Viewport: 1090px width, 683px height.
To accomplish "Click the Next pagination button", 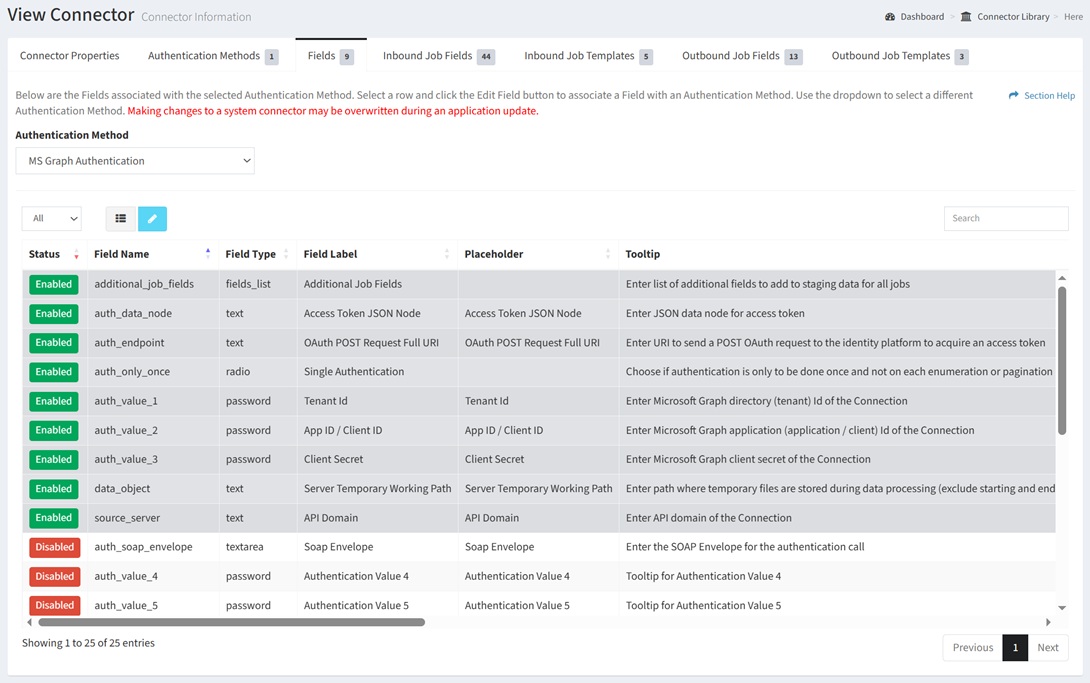I will point(1047,647).
